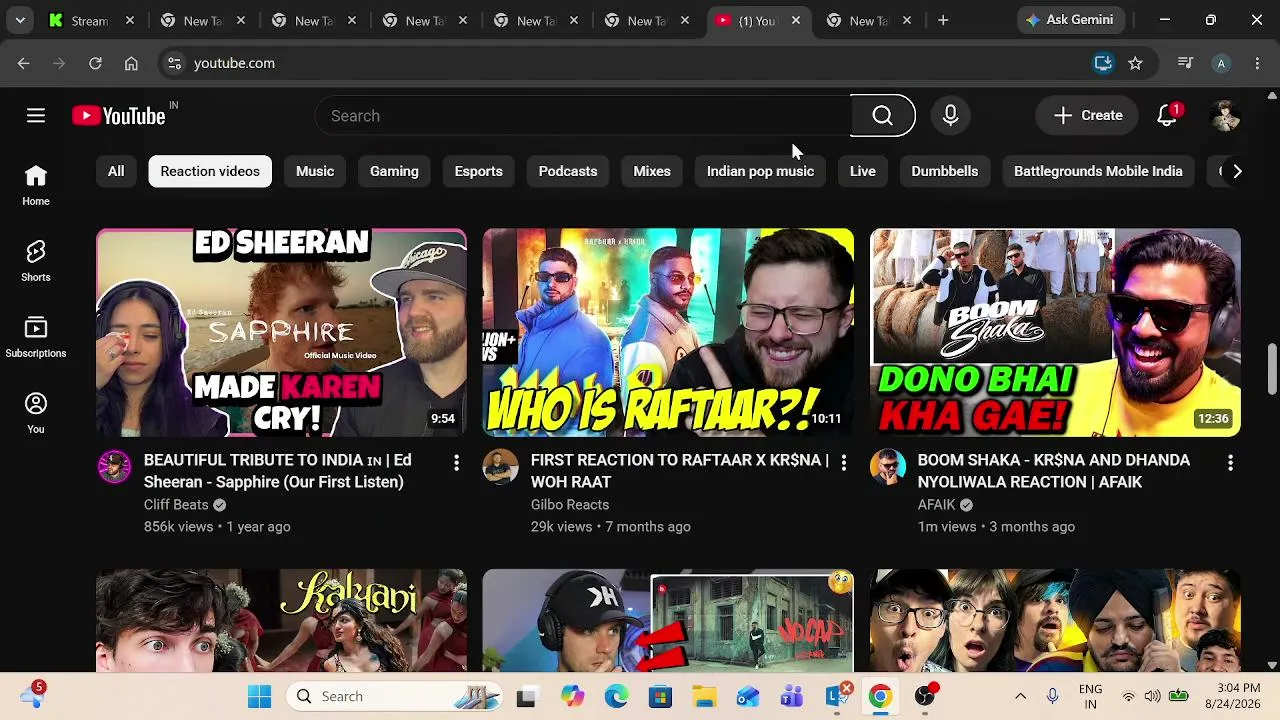
Task: Open the YouTube account avatar menu
Action: 1225,116
